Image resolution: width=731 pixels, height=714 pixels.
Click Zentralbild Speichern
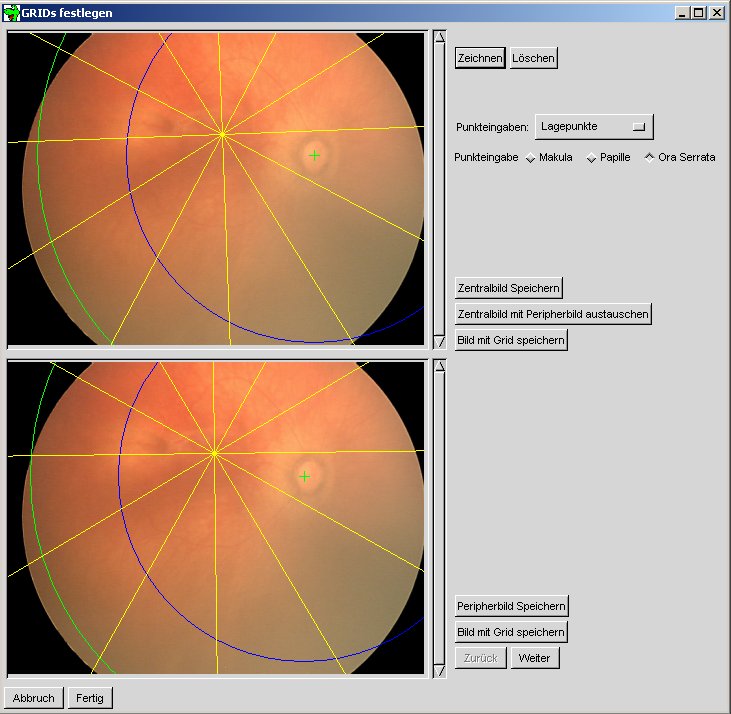pos(509,288)
